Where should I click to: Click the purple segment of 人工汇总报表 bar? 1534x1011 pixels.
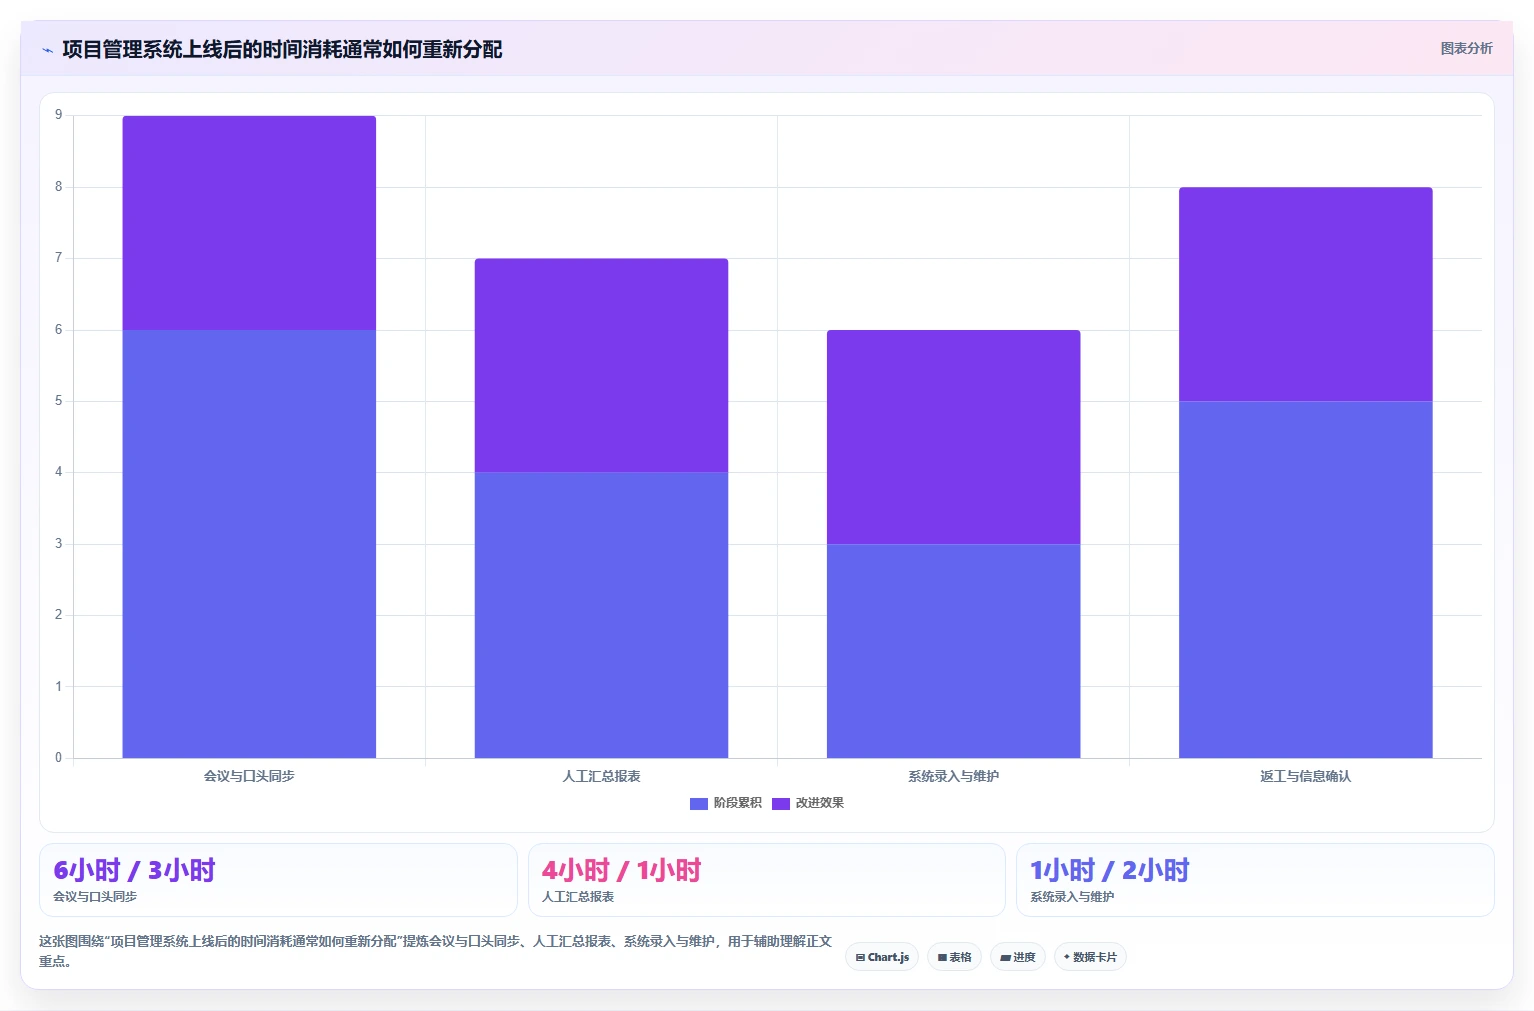tap(601, 366)
